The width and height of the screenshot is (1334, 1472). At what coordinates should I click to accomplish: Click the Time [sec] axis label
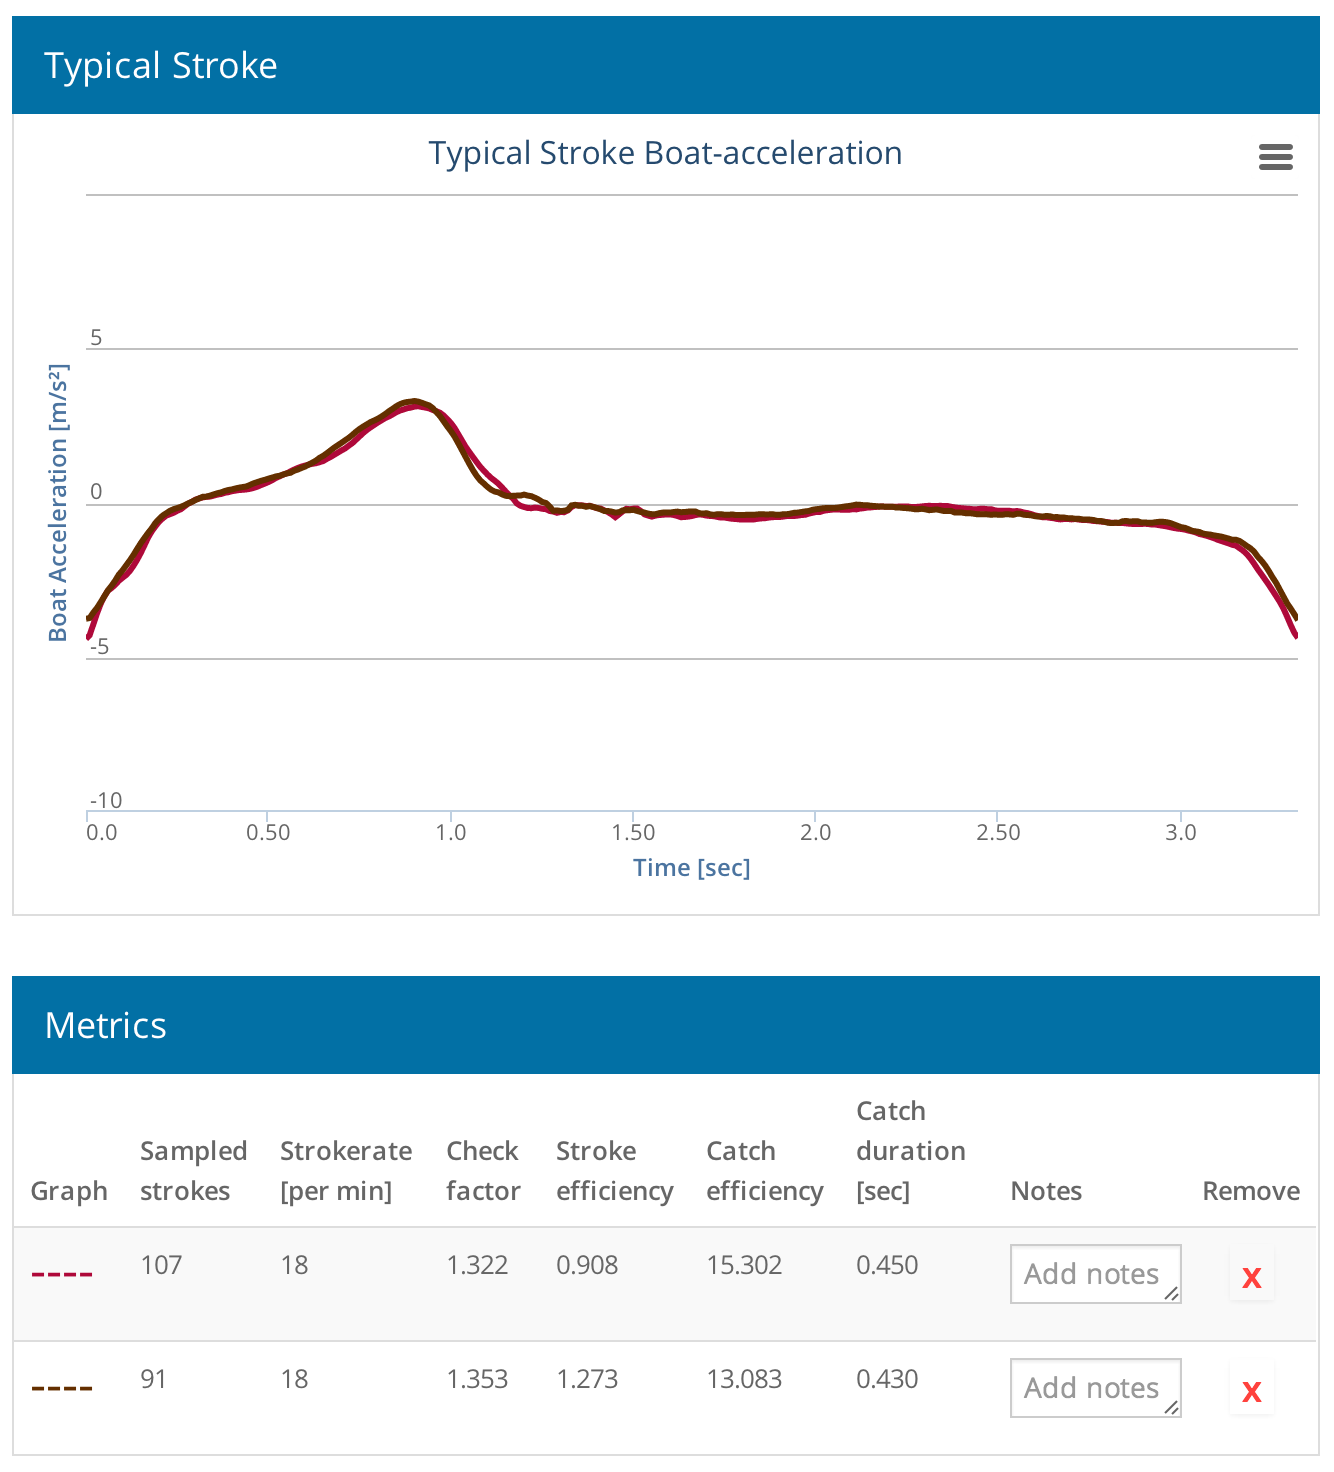pos(691,867)
